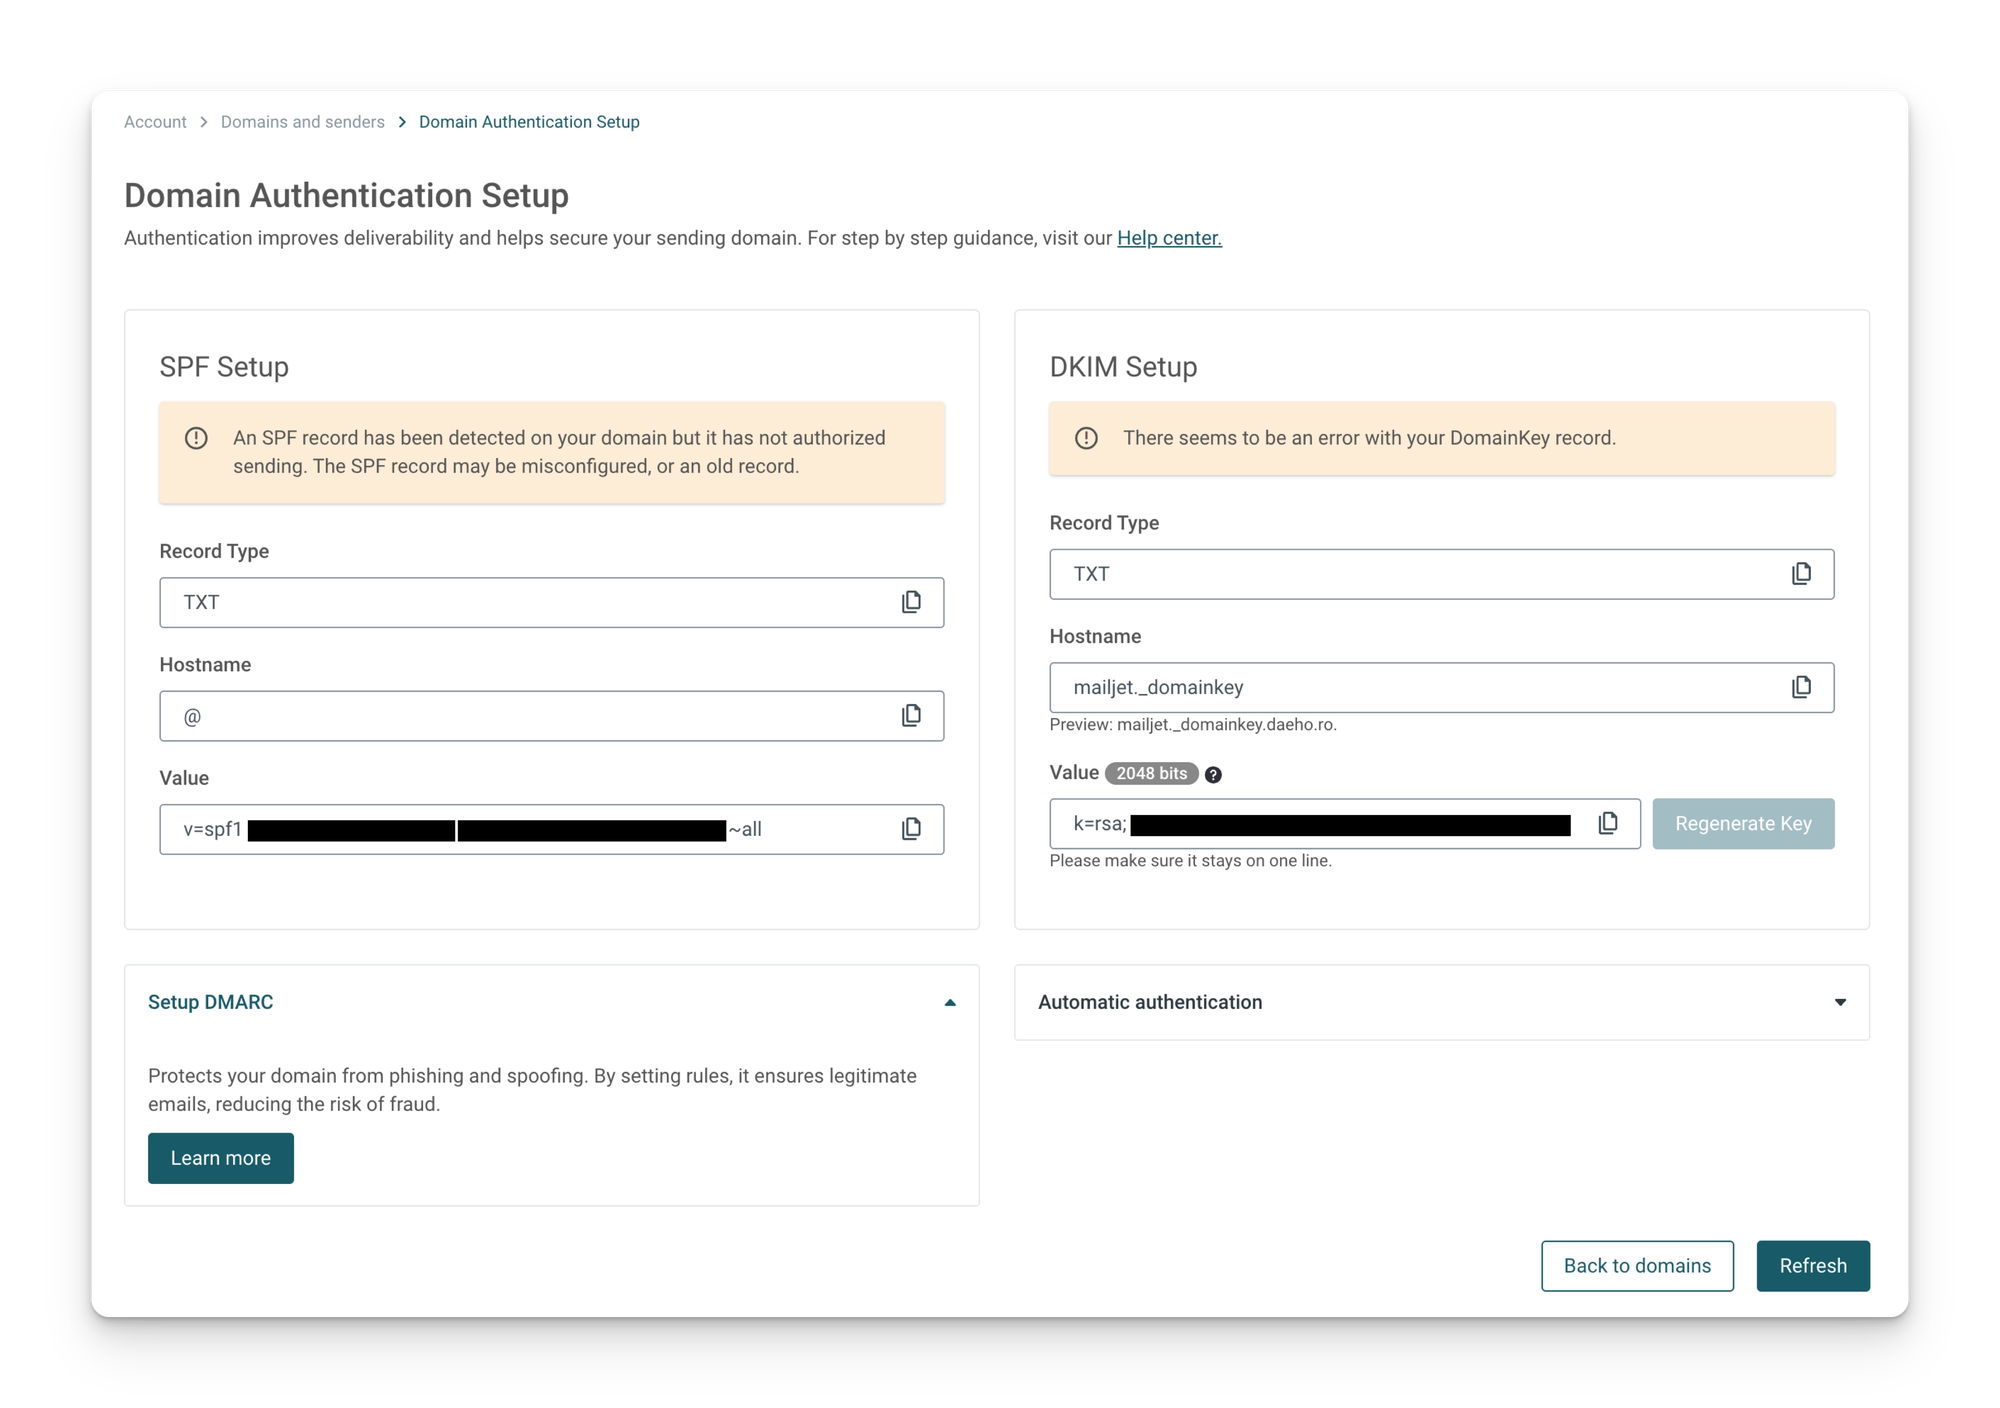
Task: Click Learn more about DMARC
Action: click(221, 1158)
